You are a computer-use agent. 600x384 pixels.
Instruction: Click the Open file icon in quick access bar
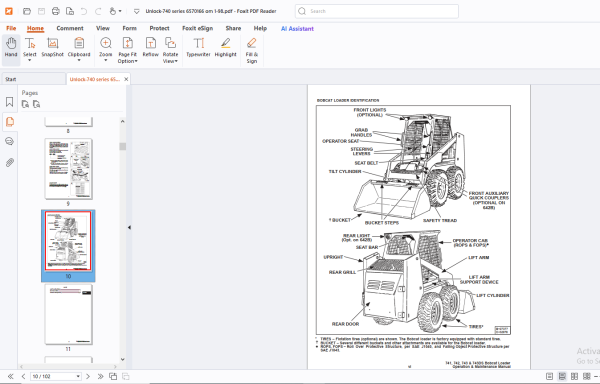point(27,11)
